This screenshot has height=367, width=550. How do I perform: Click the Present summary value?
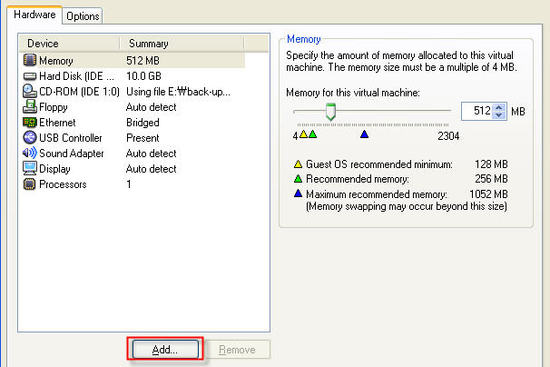(143, 138)
